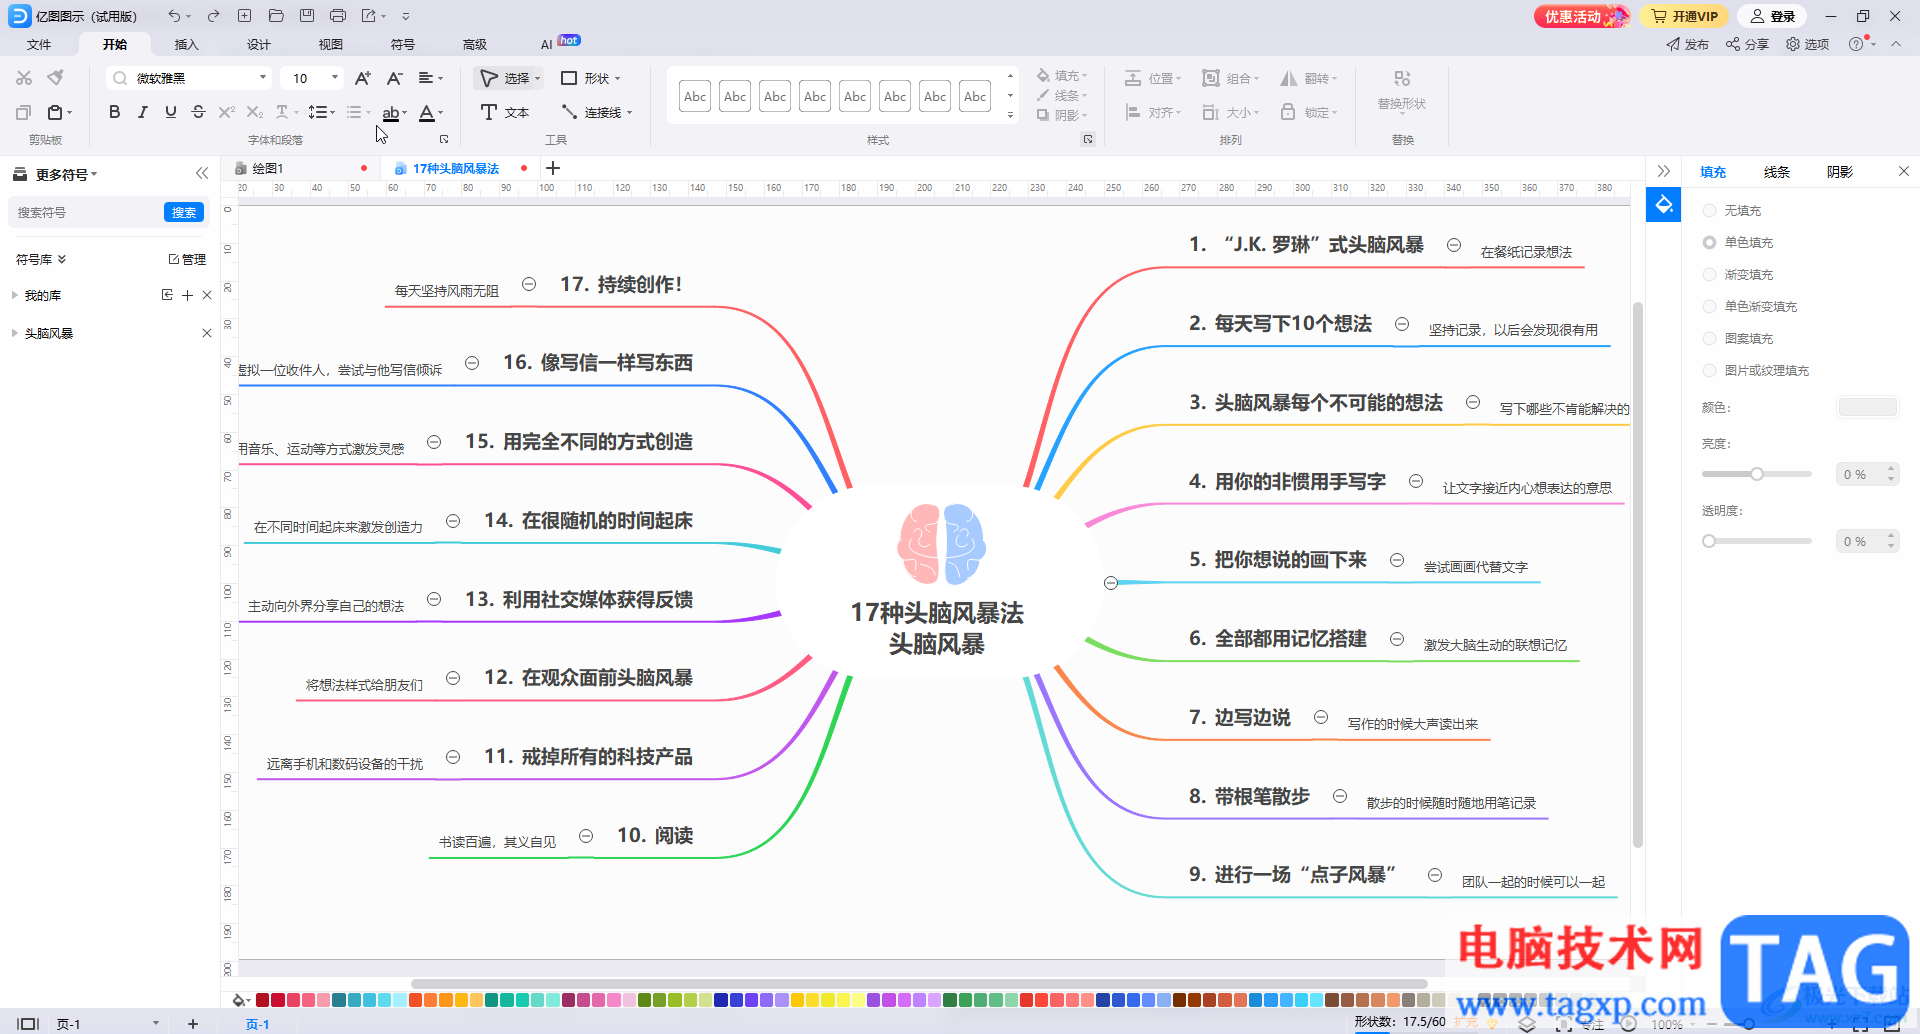Activate the Format Painter brush icon
Viewport: 1920px width, 1034px height.
[x=56, y=78]
